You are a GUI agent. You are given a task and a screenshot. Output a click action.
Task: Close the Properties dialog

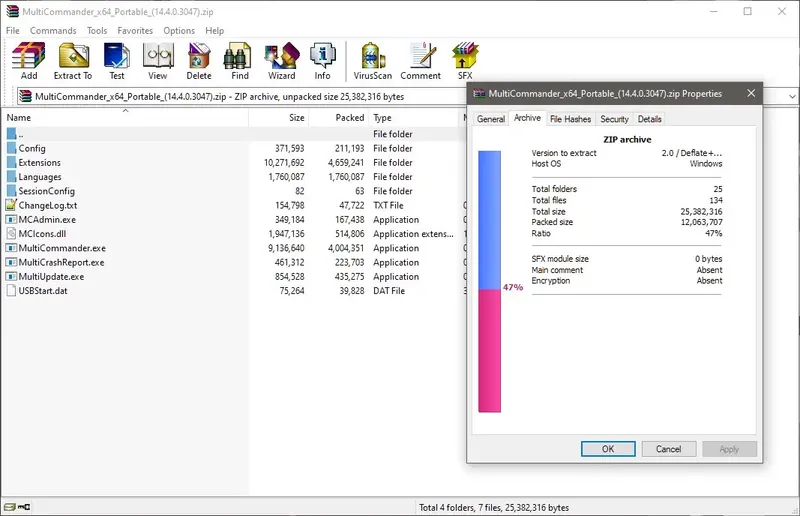751,93
